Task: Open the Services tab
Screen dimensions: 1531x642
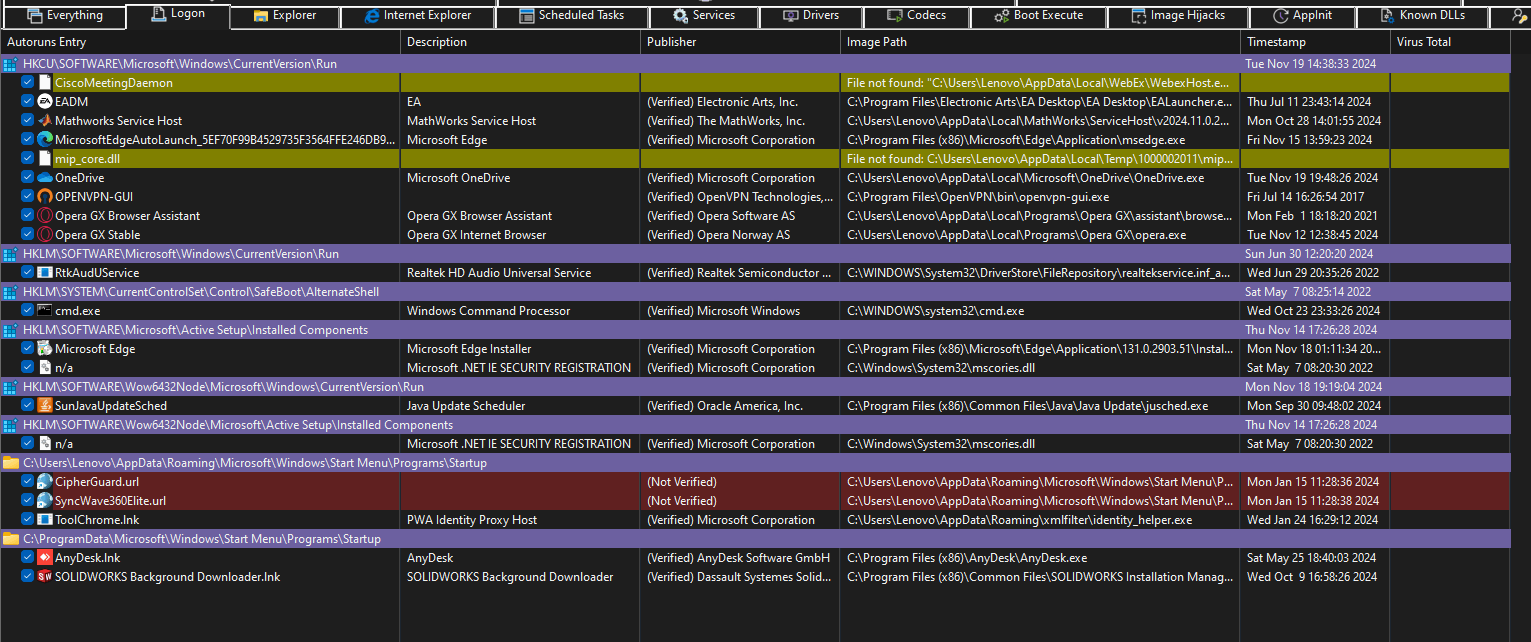Action: [703, 16]
